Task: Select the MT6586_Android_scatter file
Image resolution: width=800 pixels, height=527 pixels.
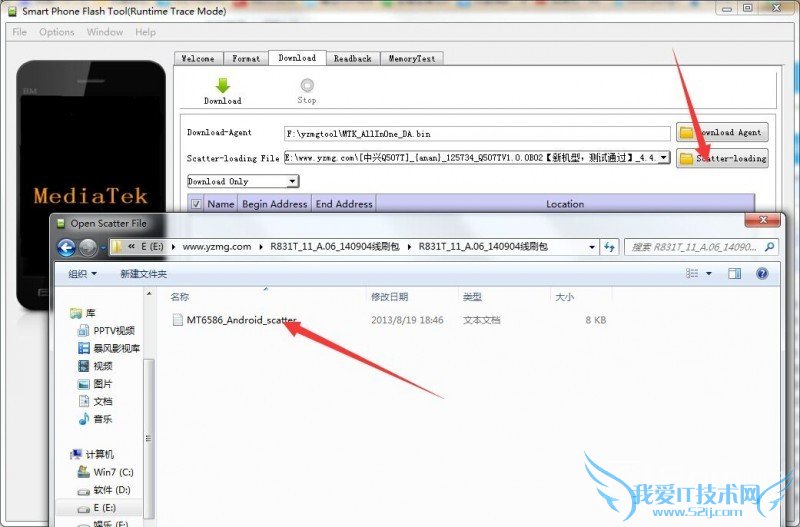Action: [x=241, y=320]
